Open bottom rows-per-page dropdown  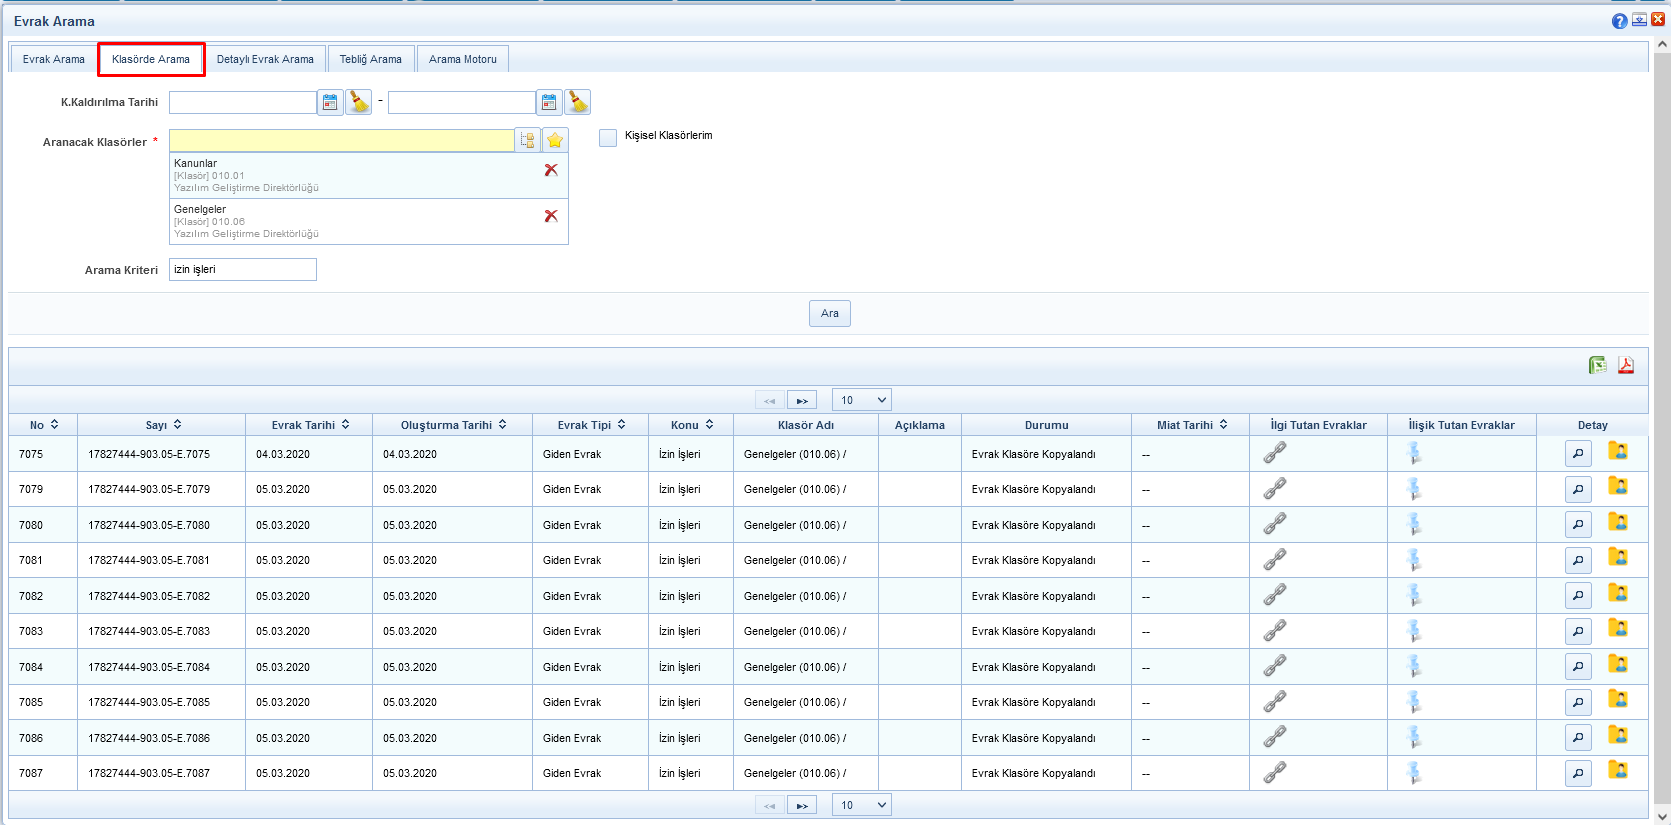pyautogui.click(x=861, y=805)
